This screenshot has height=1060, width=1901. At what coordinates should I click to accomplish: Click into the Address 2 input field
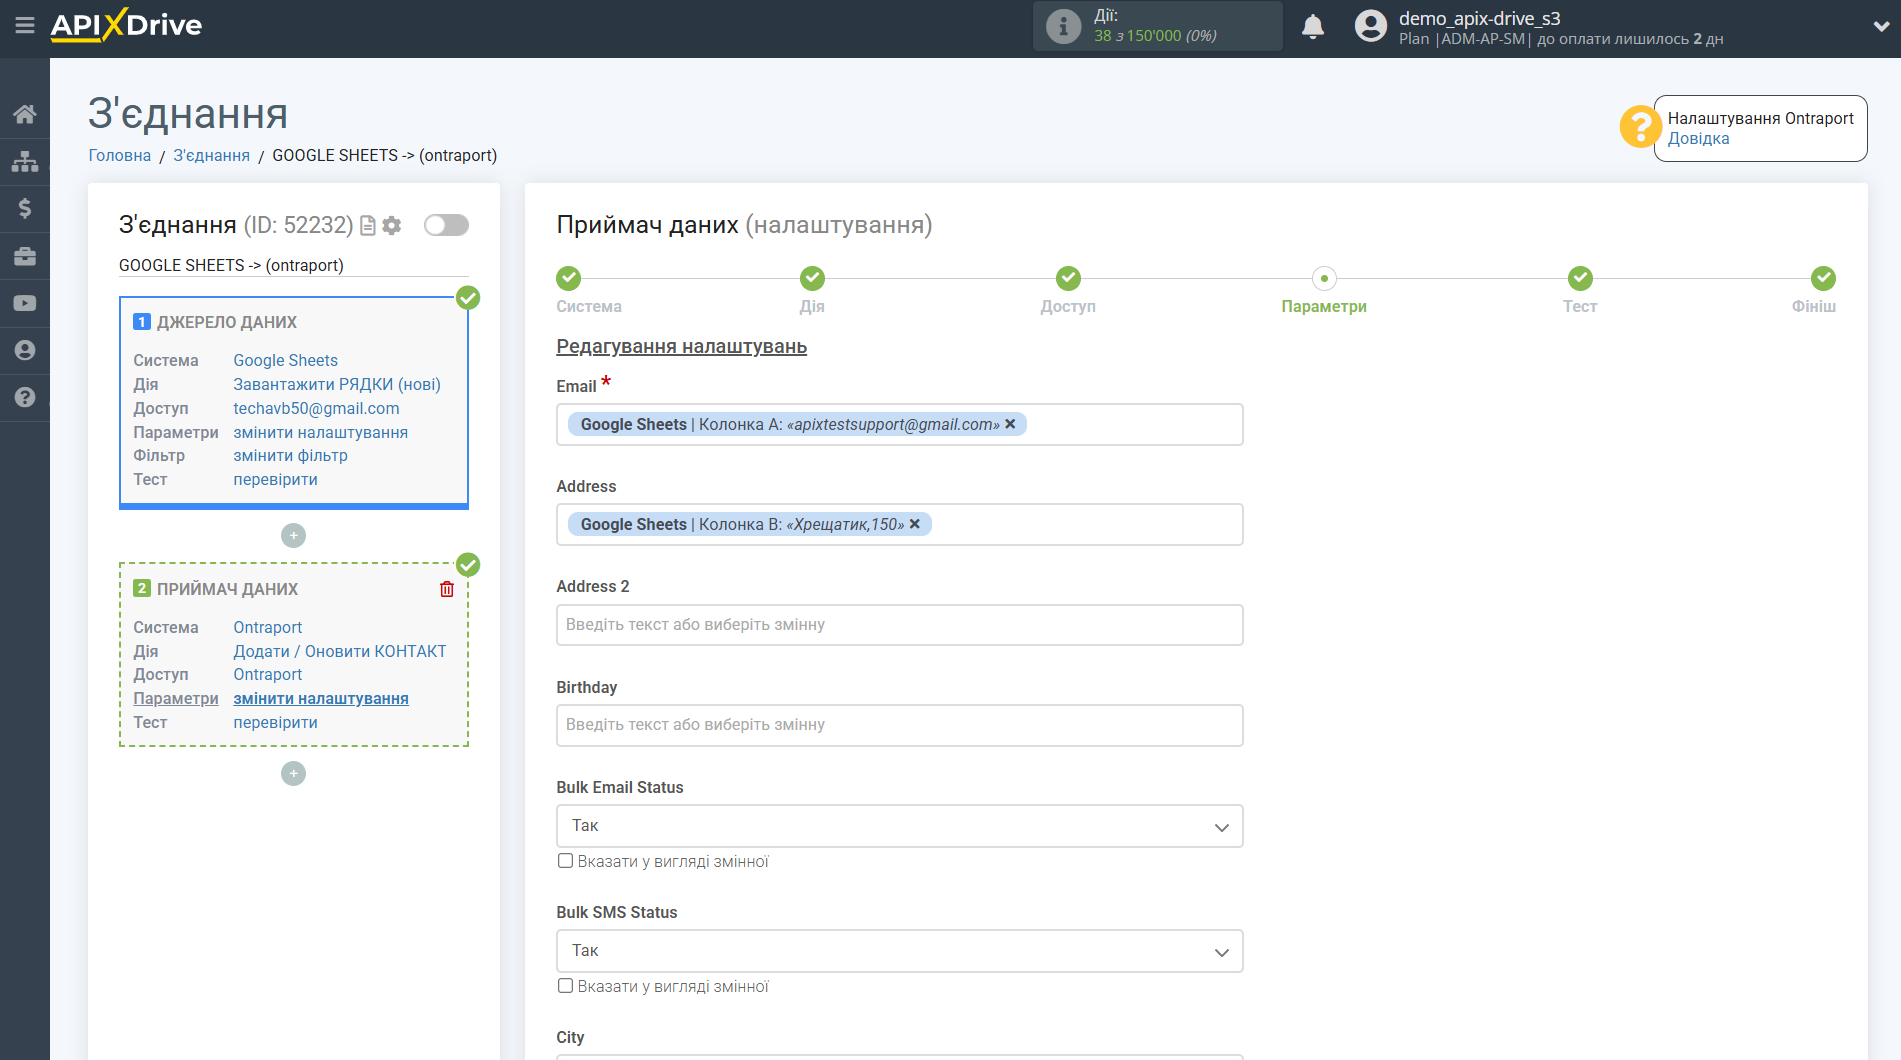(899, 625)
